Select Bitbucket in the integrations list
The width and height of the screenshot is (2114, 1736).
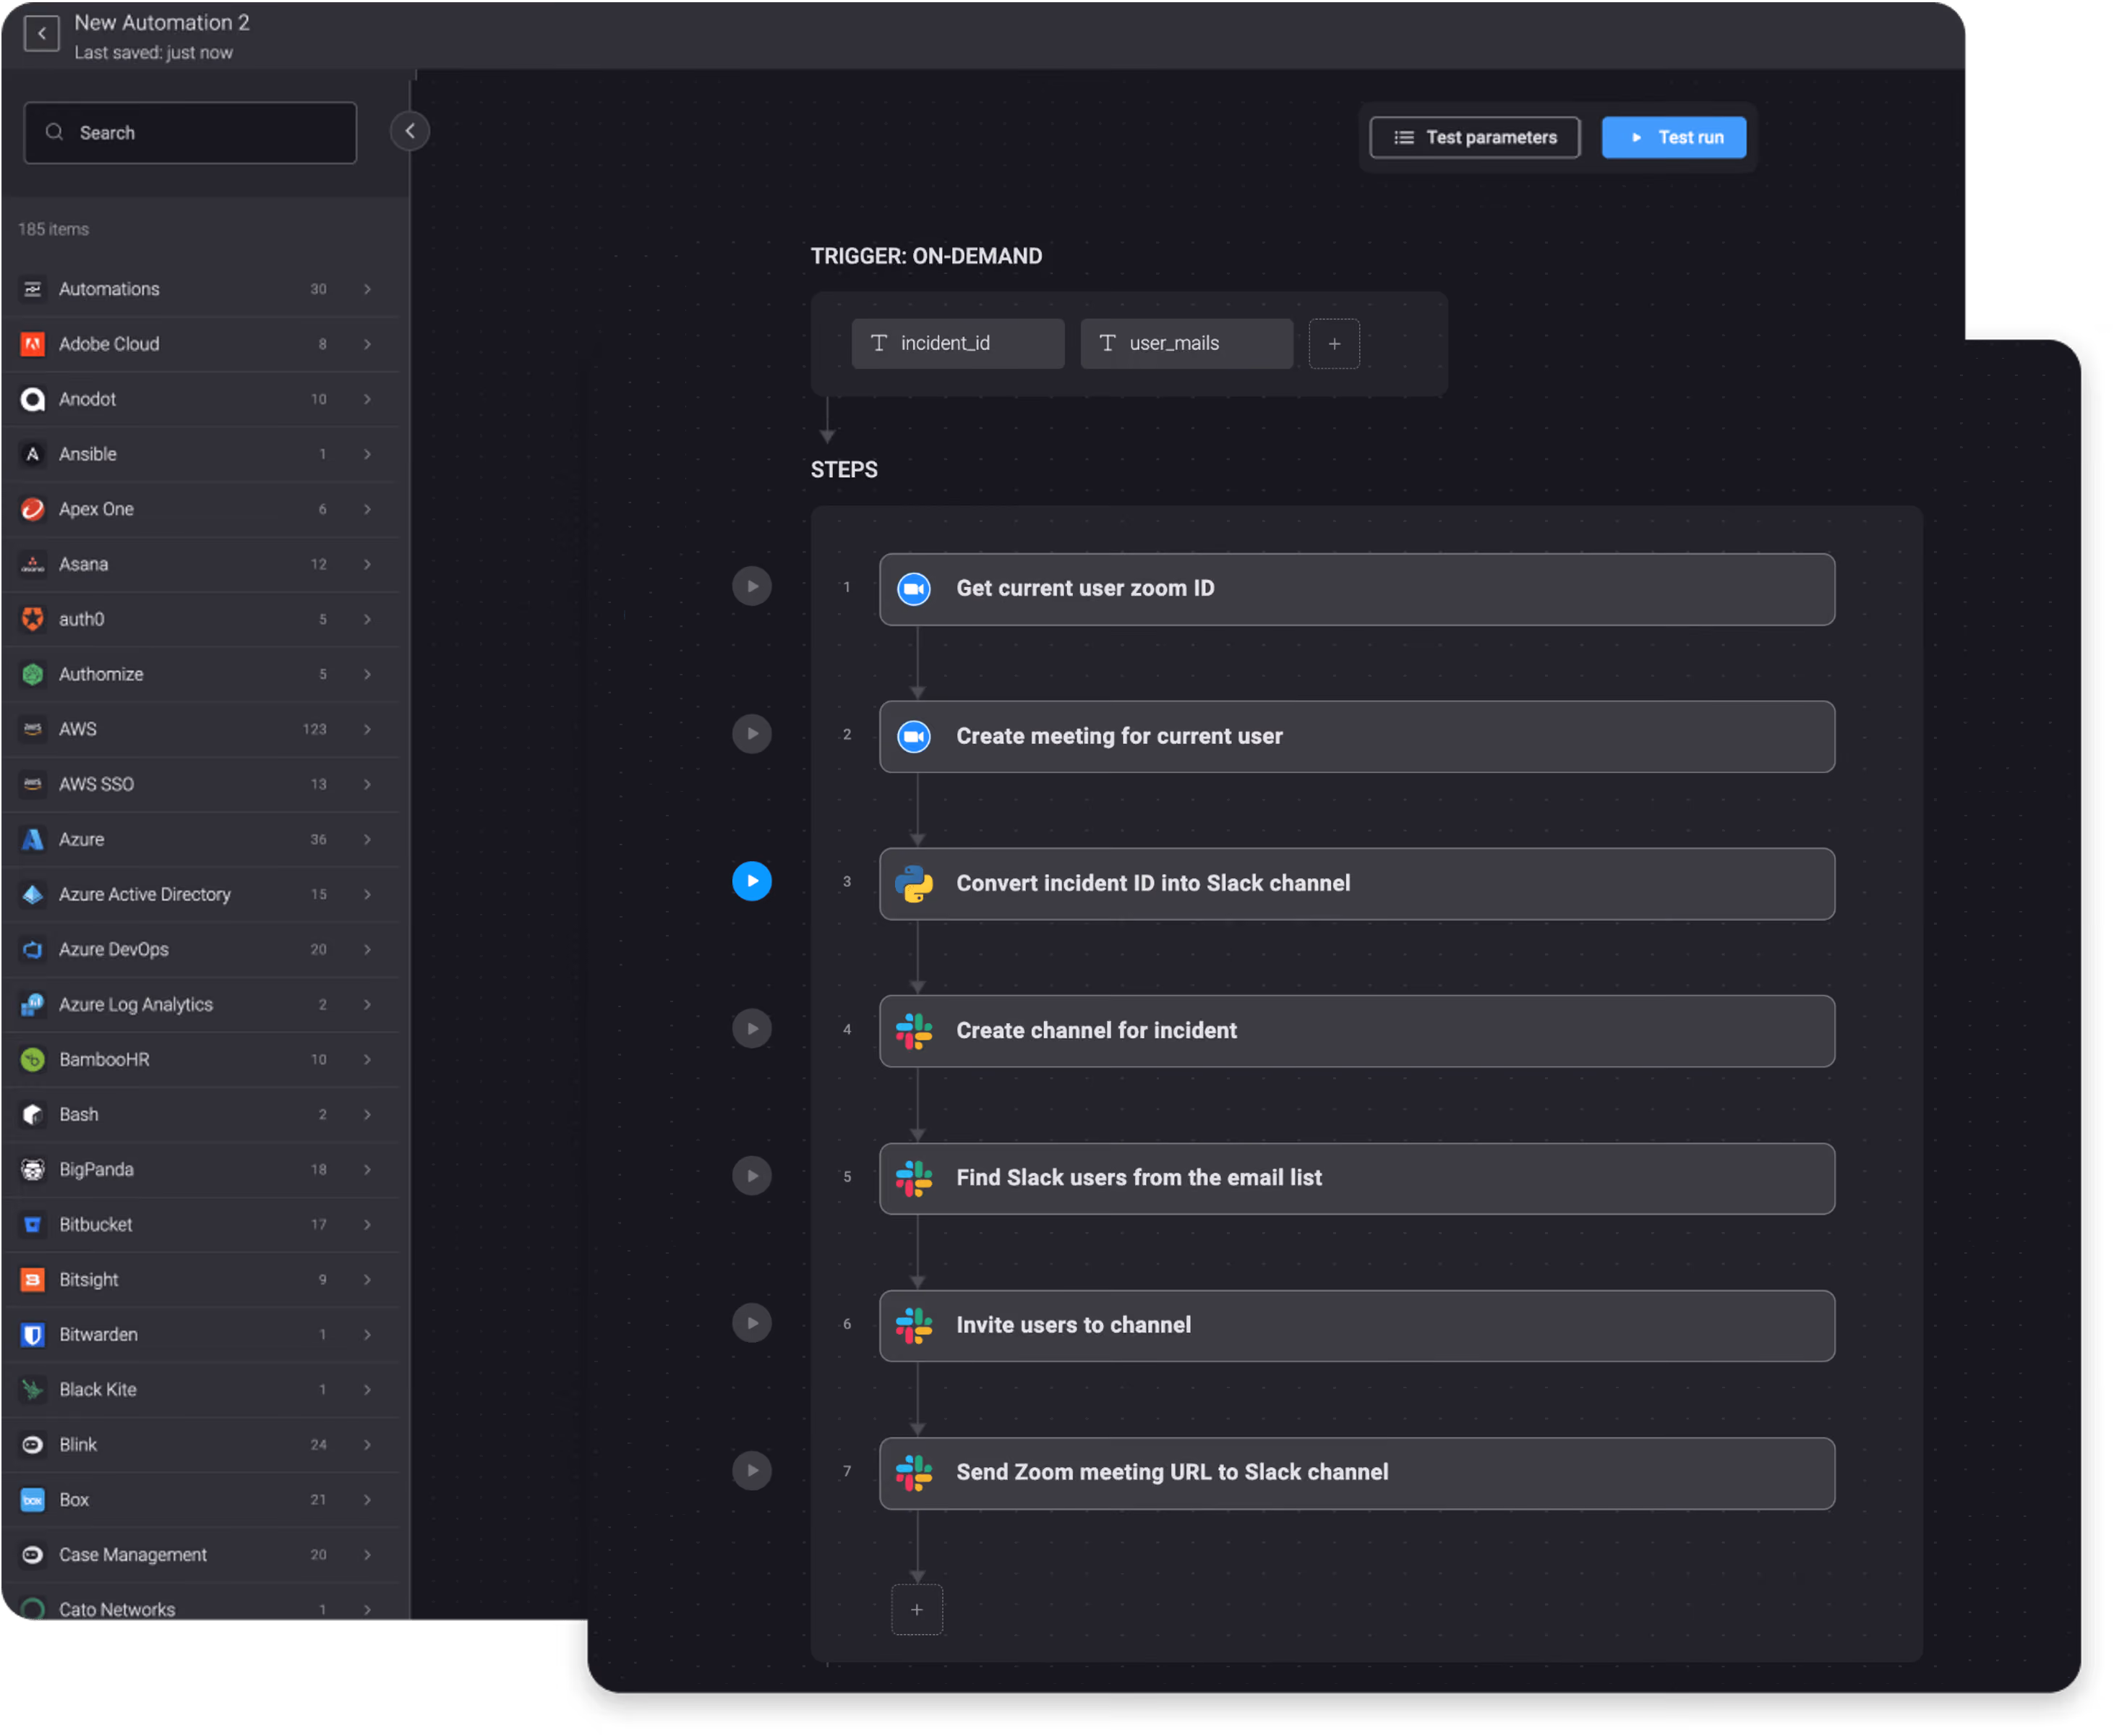[x=201, y=1225]
